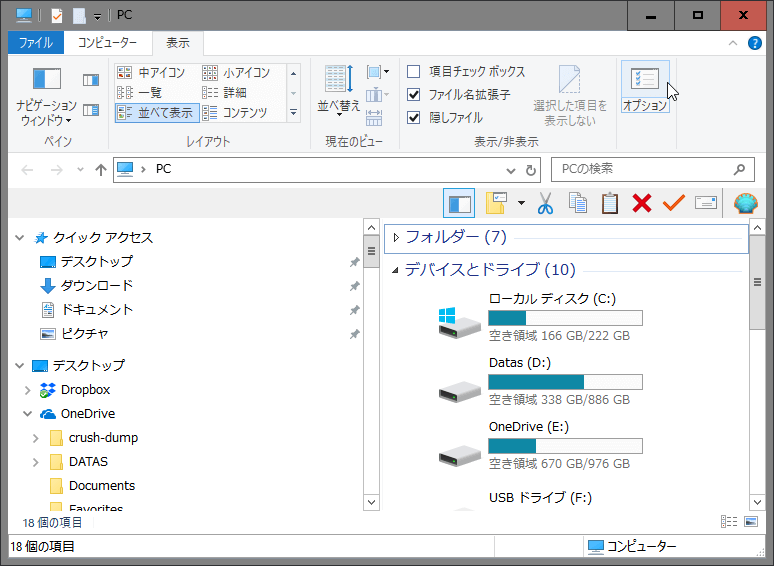Viewport: 774px width, 566px height.
Task: Switch to the コンピューター ribbon tab
Action: pos(108,44)
